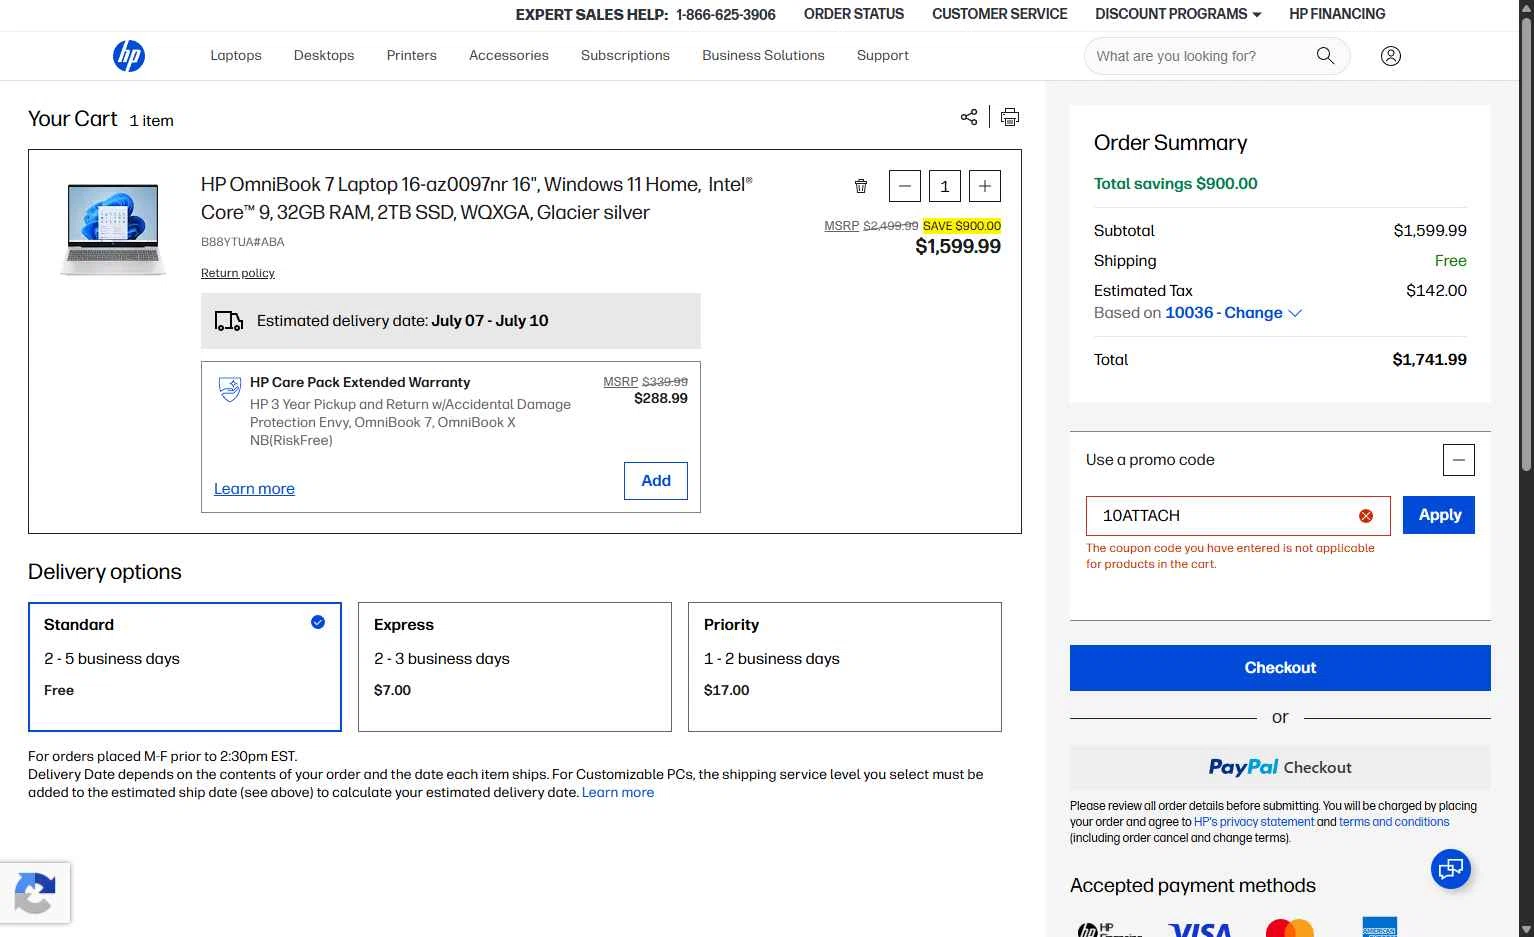Open HP Financing link
Image resolution: width=1534 pixels, height=937 pixels.
(1337, 14)
